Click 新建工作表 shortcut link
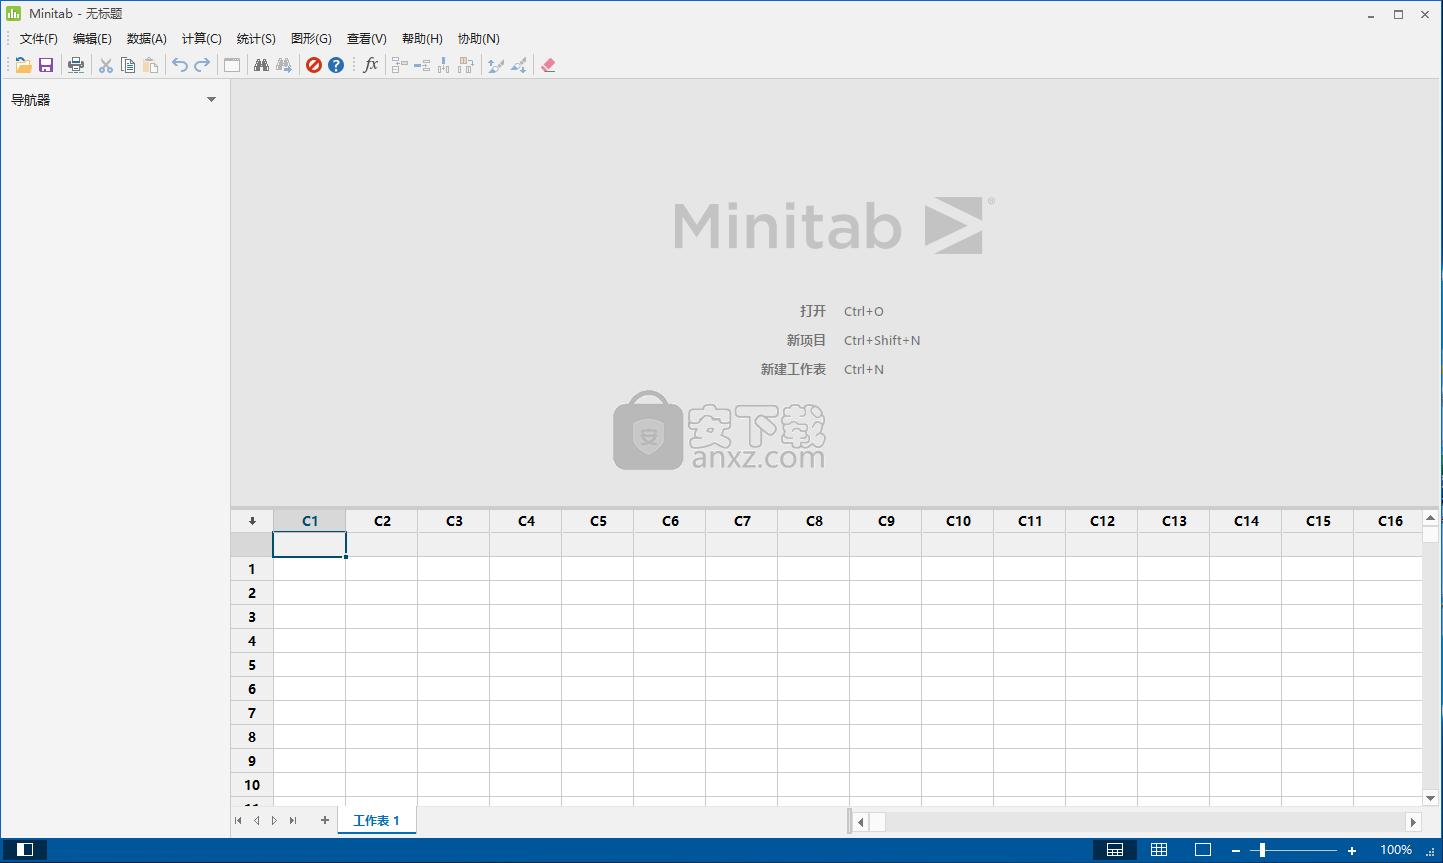 pos(793,369)
